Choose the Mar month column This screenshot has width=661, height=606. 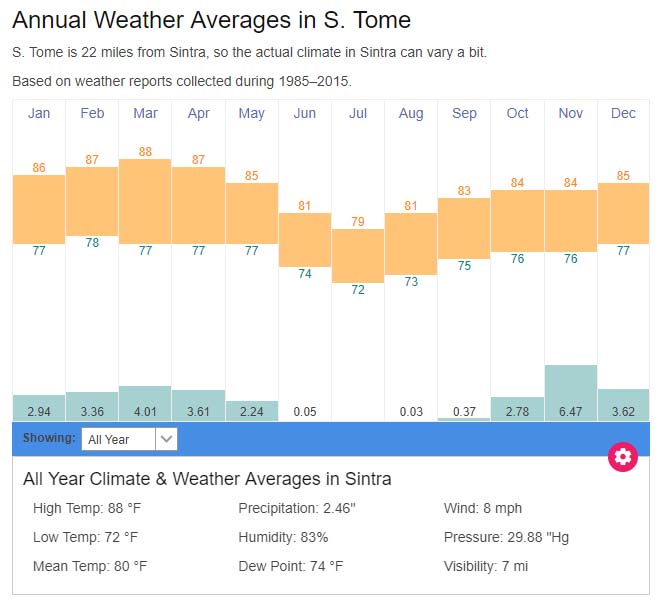click(x=145, y=114)
